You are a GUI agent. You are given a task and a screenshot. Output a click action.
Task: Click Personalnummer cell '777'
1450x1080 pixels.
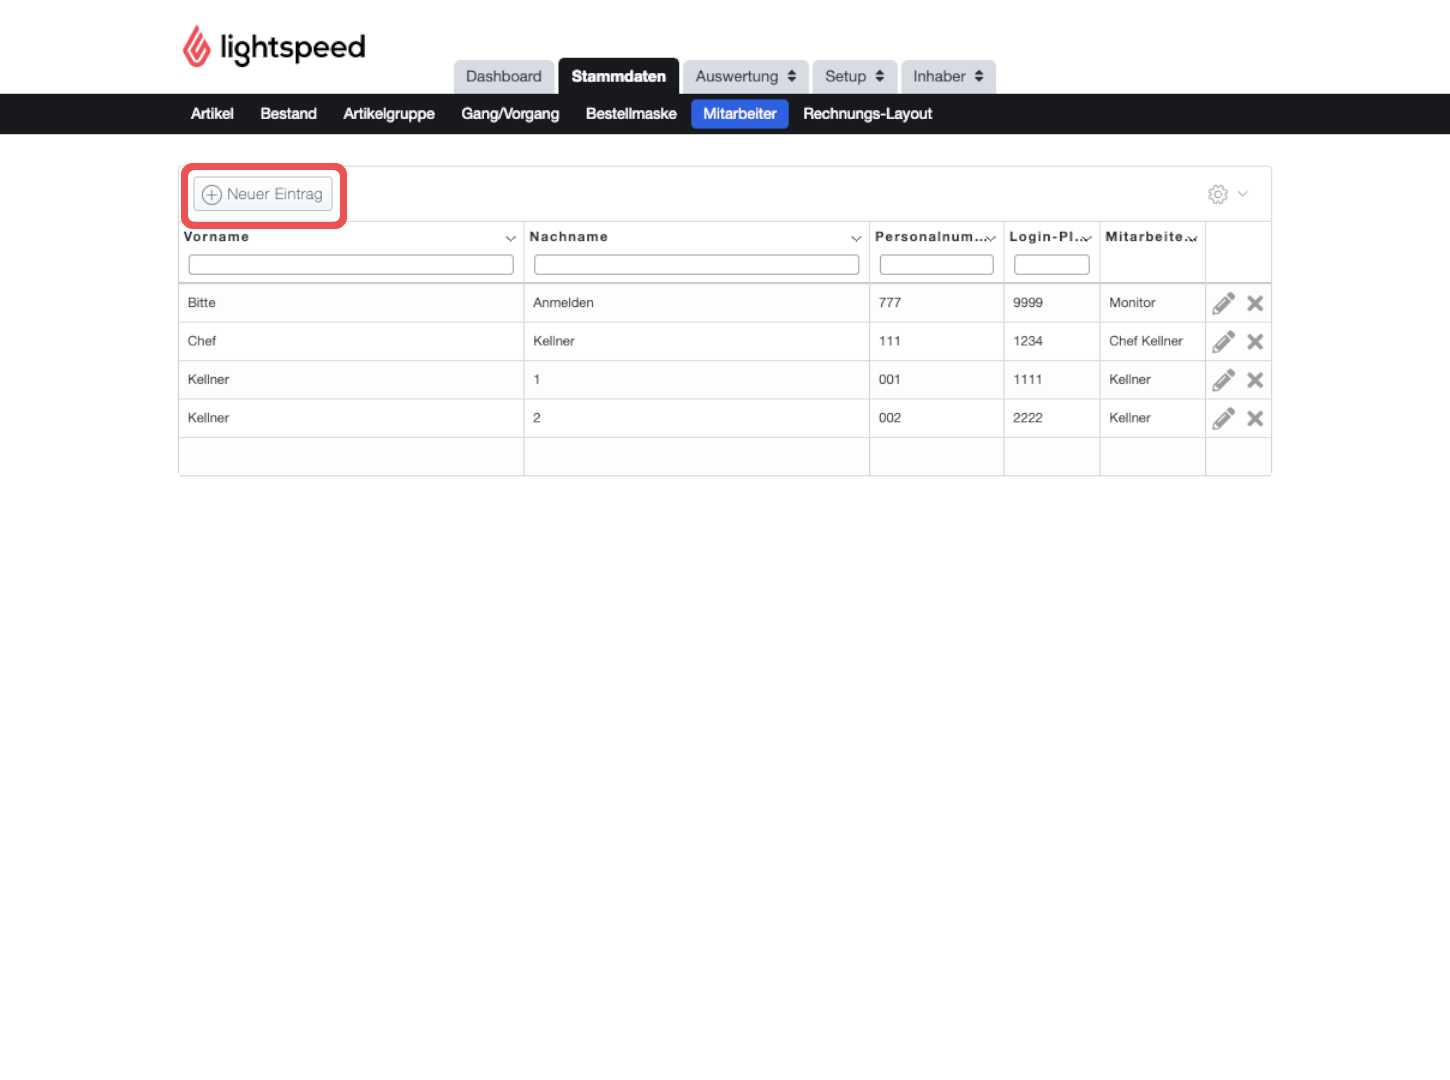937,303
